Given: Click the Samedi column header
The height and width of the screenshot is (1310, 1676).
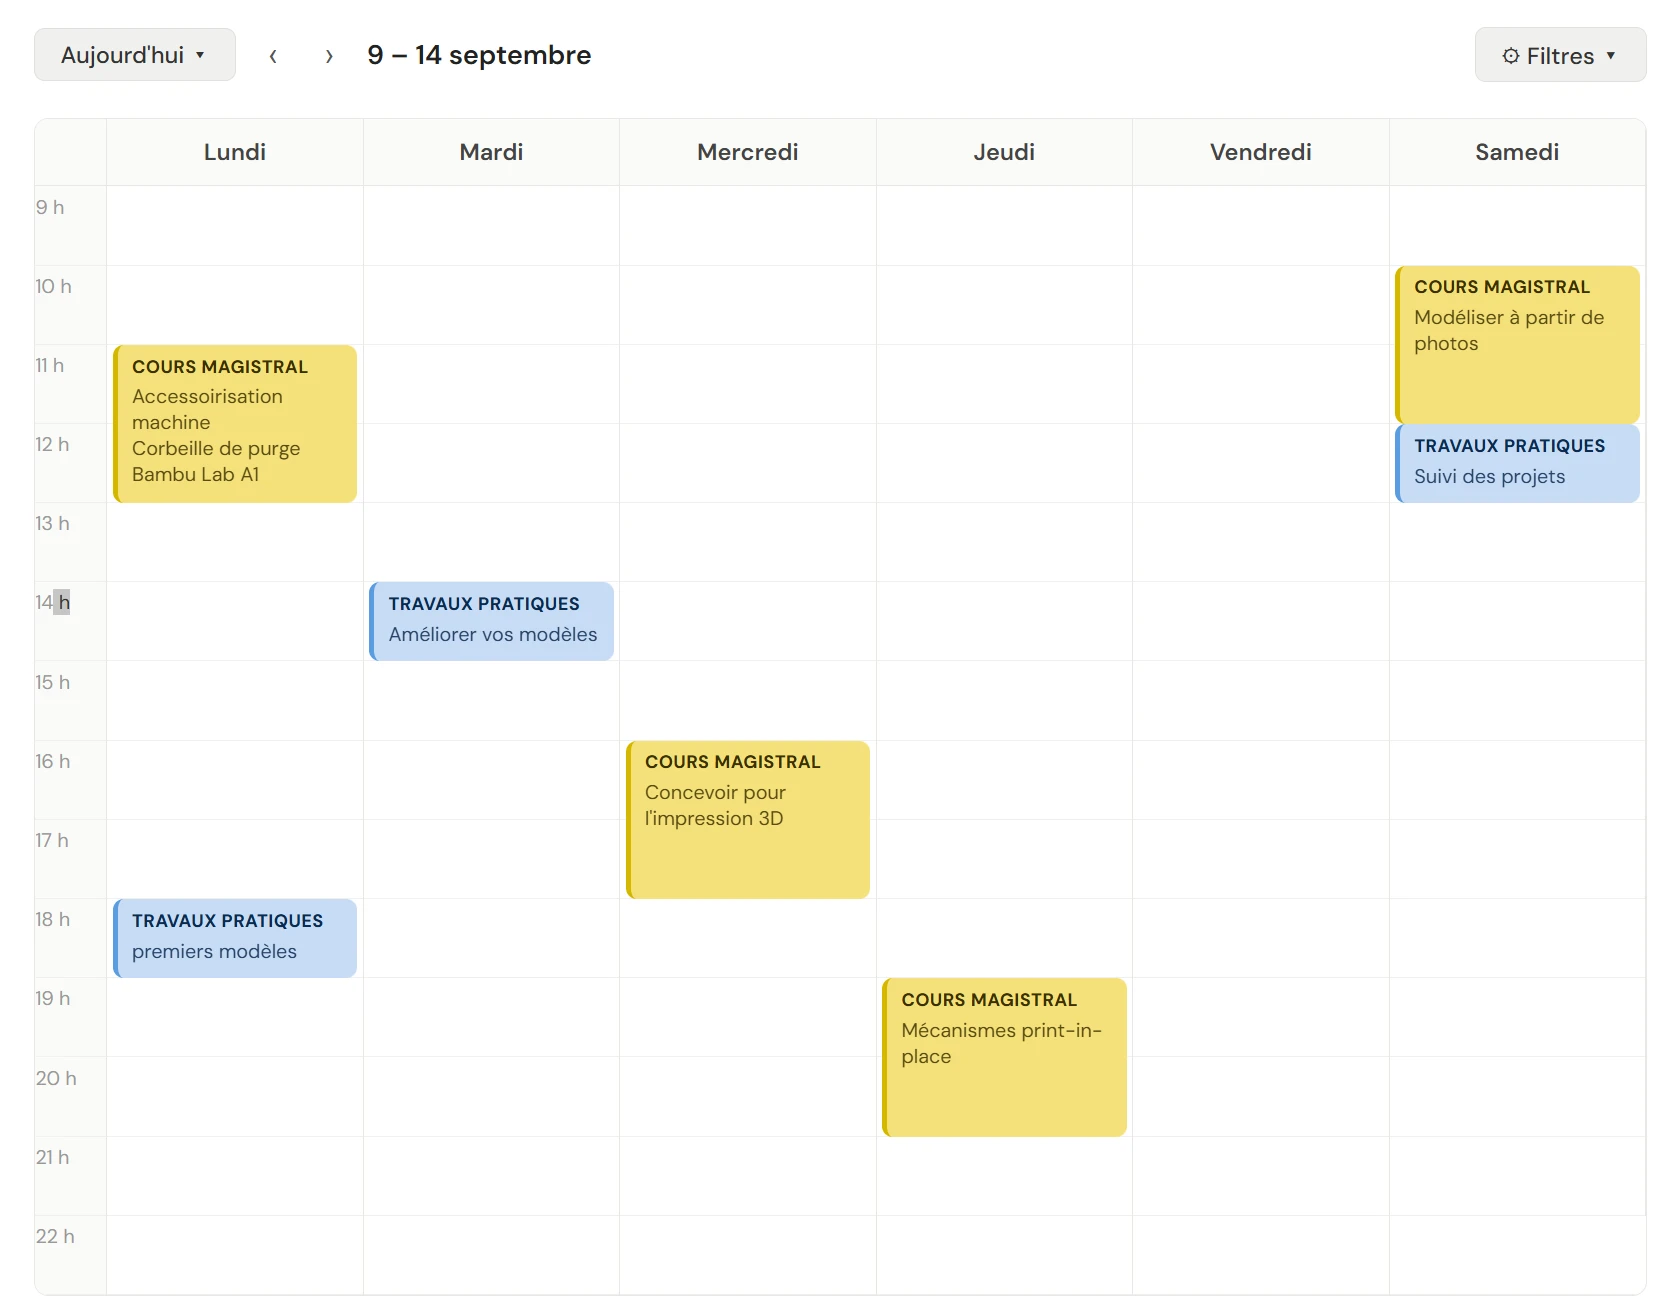Looking at the screenshot, I should point(1516,152).
